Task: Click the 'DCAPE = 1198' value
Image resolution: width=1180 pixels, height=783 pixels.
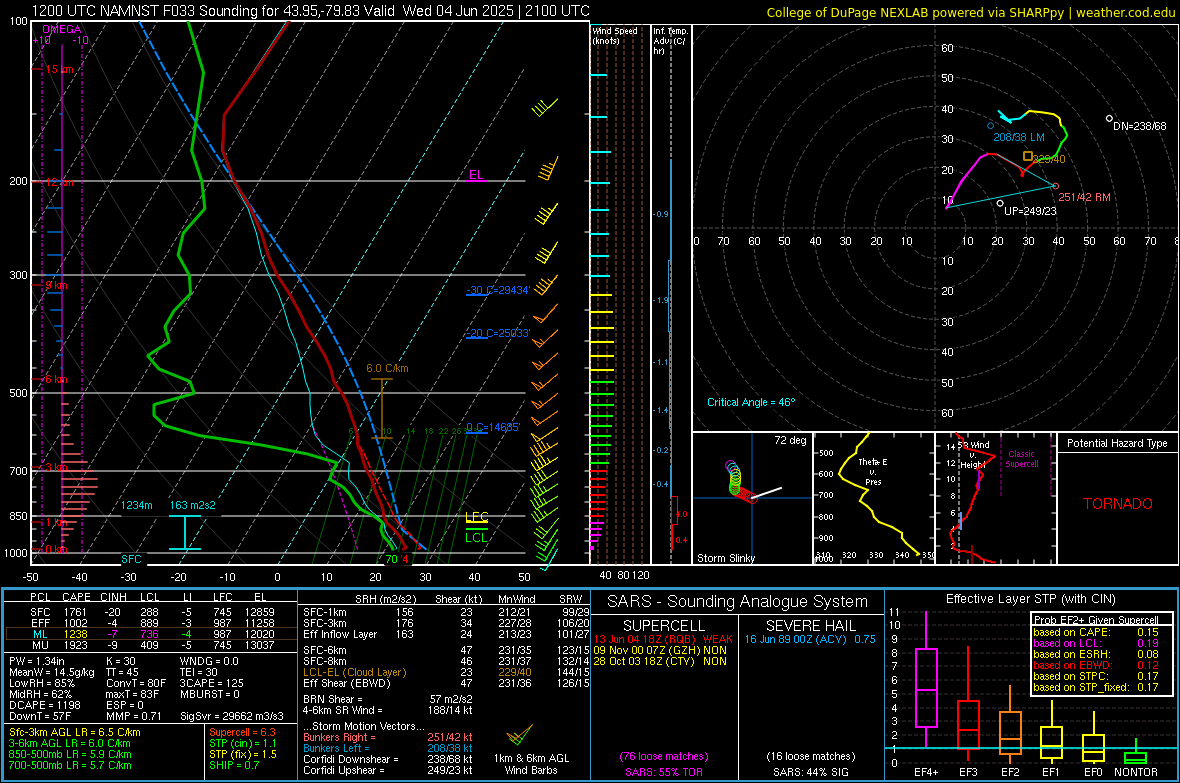Action: point(44,705)
